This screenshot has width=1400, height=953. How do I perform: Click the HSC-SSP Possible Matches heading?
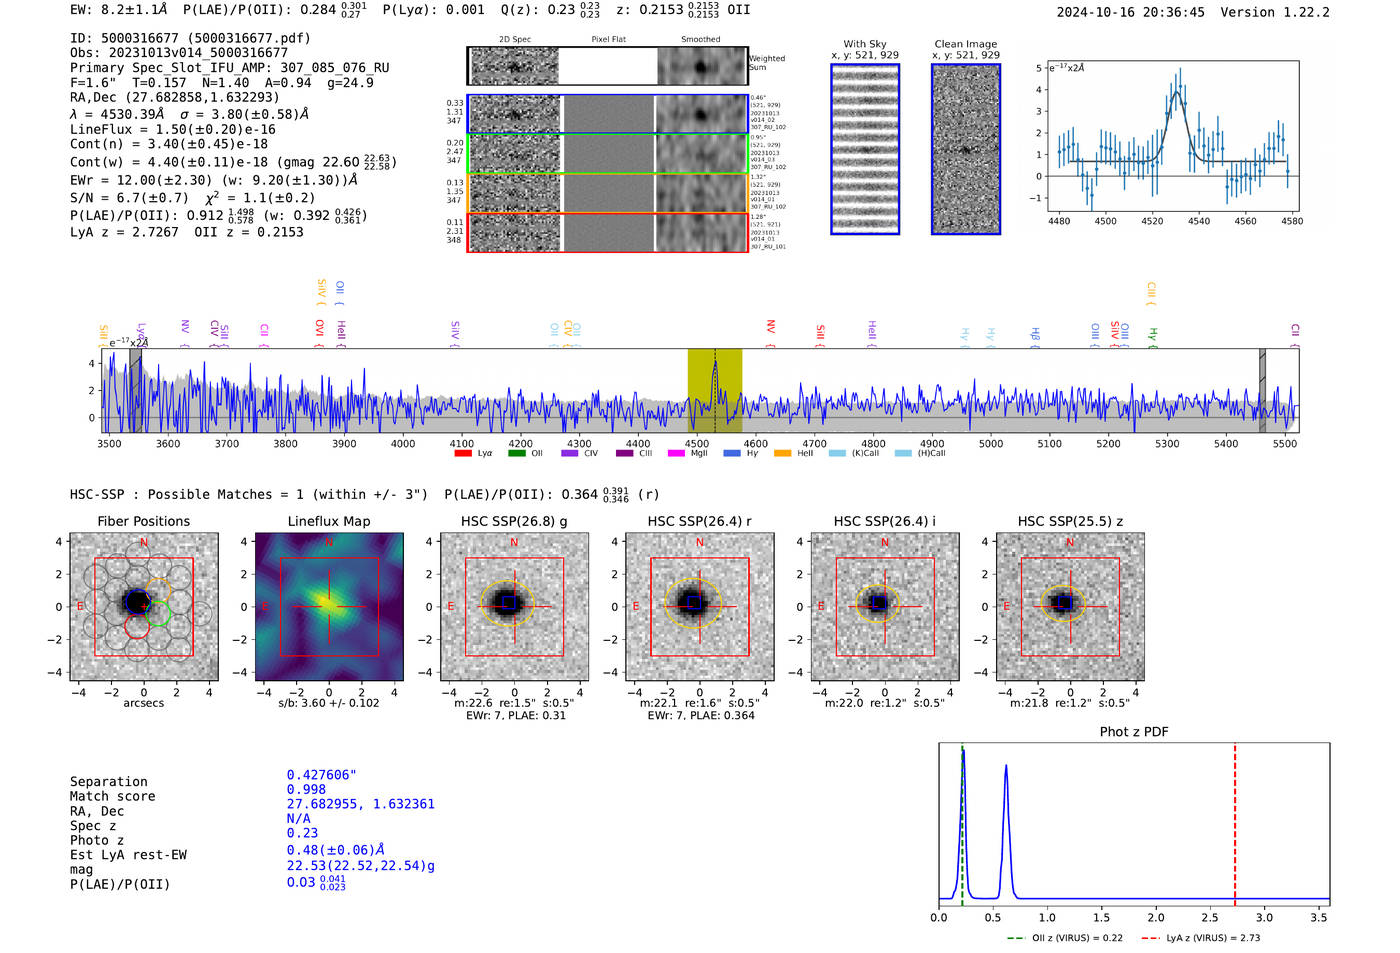(249, 494)
